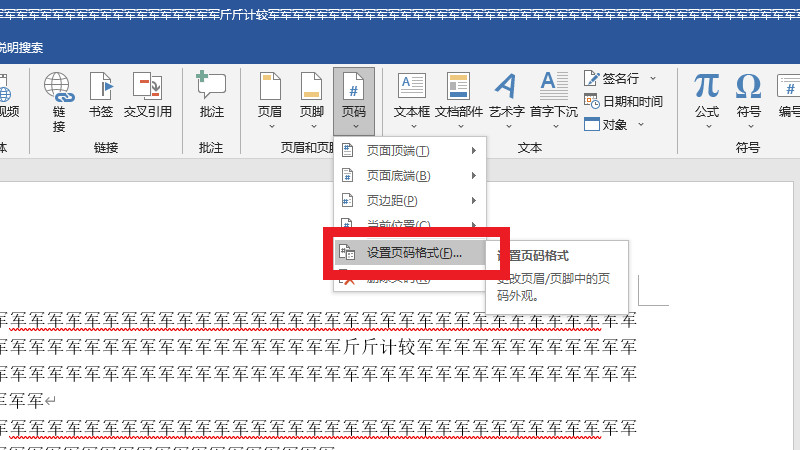The height and width of the screenshot is (450, 800).
Task: Click Signature Line (签名行) icon
Action: coord(591,78)
